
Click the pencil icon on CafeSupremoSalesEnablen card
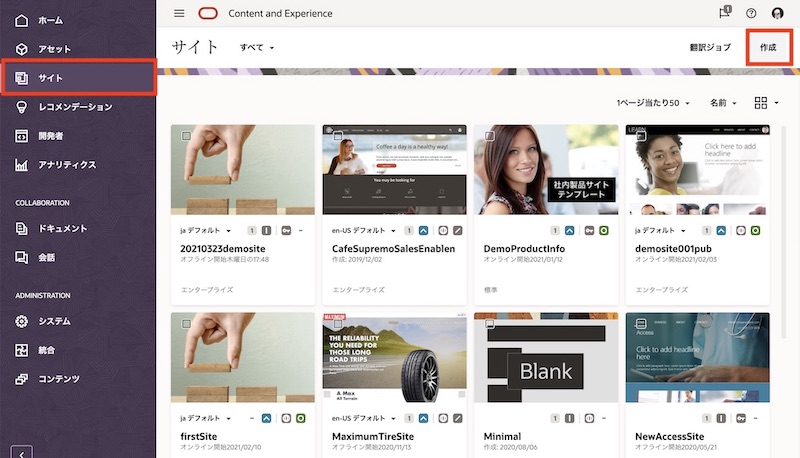point(458,230)
